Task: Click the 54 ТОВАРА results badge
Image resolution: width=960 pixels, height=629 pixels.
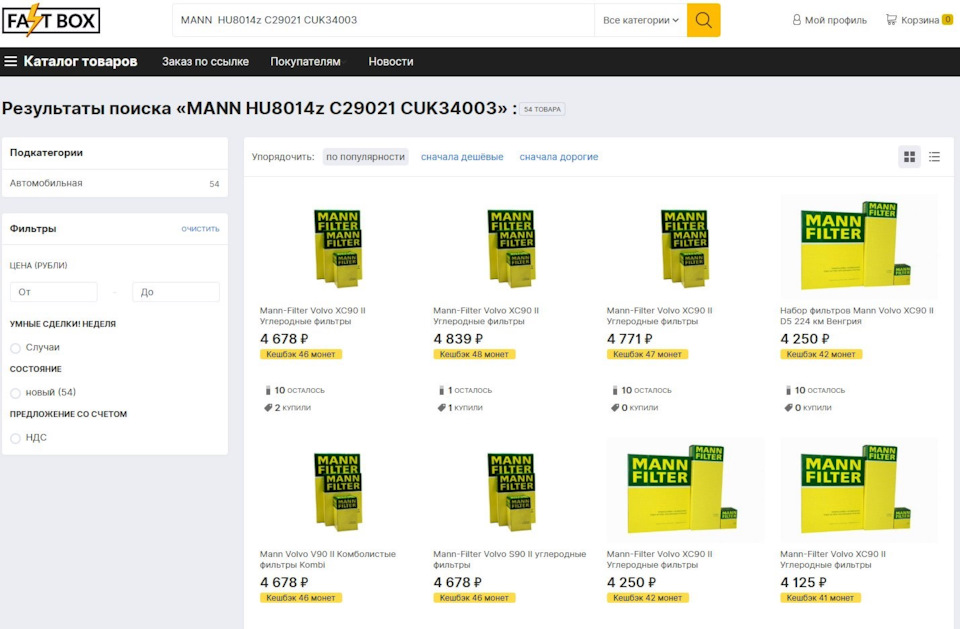Action: coord(542,109)
